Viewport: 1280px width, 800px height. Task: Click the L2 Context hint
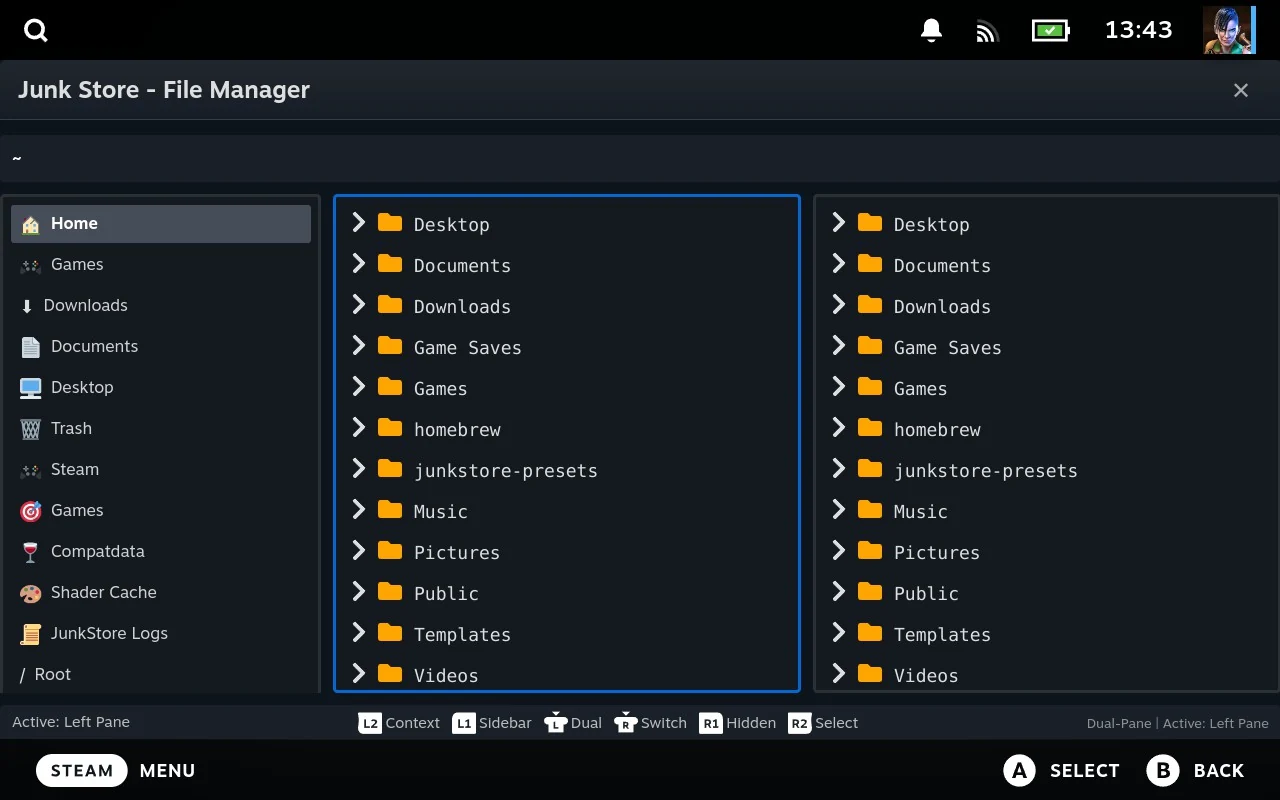click(x=399, y=723)
